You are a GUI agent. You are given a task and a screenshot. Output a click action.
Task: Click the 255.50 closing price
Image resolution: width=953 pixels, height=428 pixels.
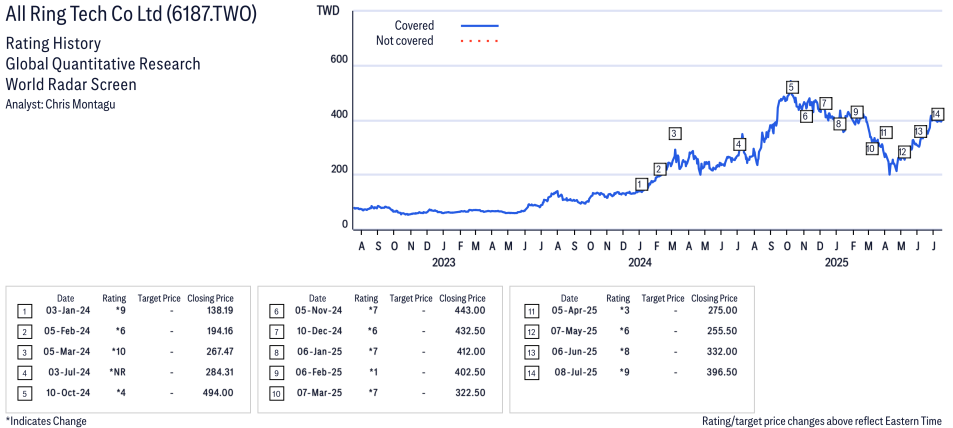click(722, 331)
